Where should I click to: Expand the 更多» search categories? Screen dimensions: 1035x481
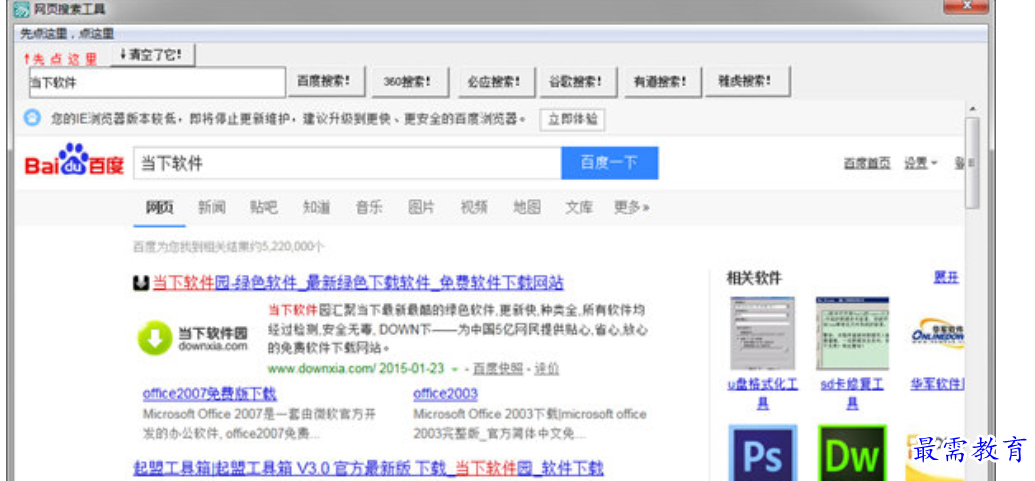click(x=631, y=208)
